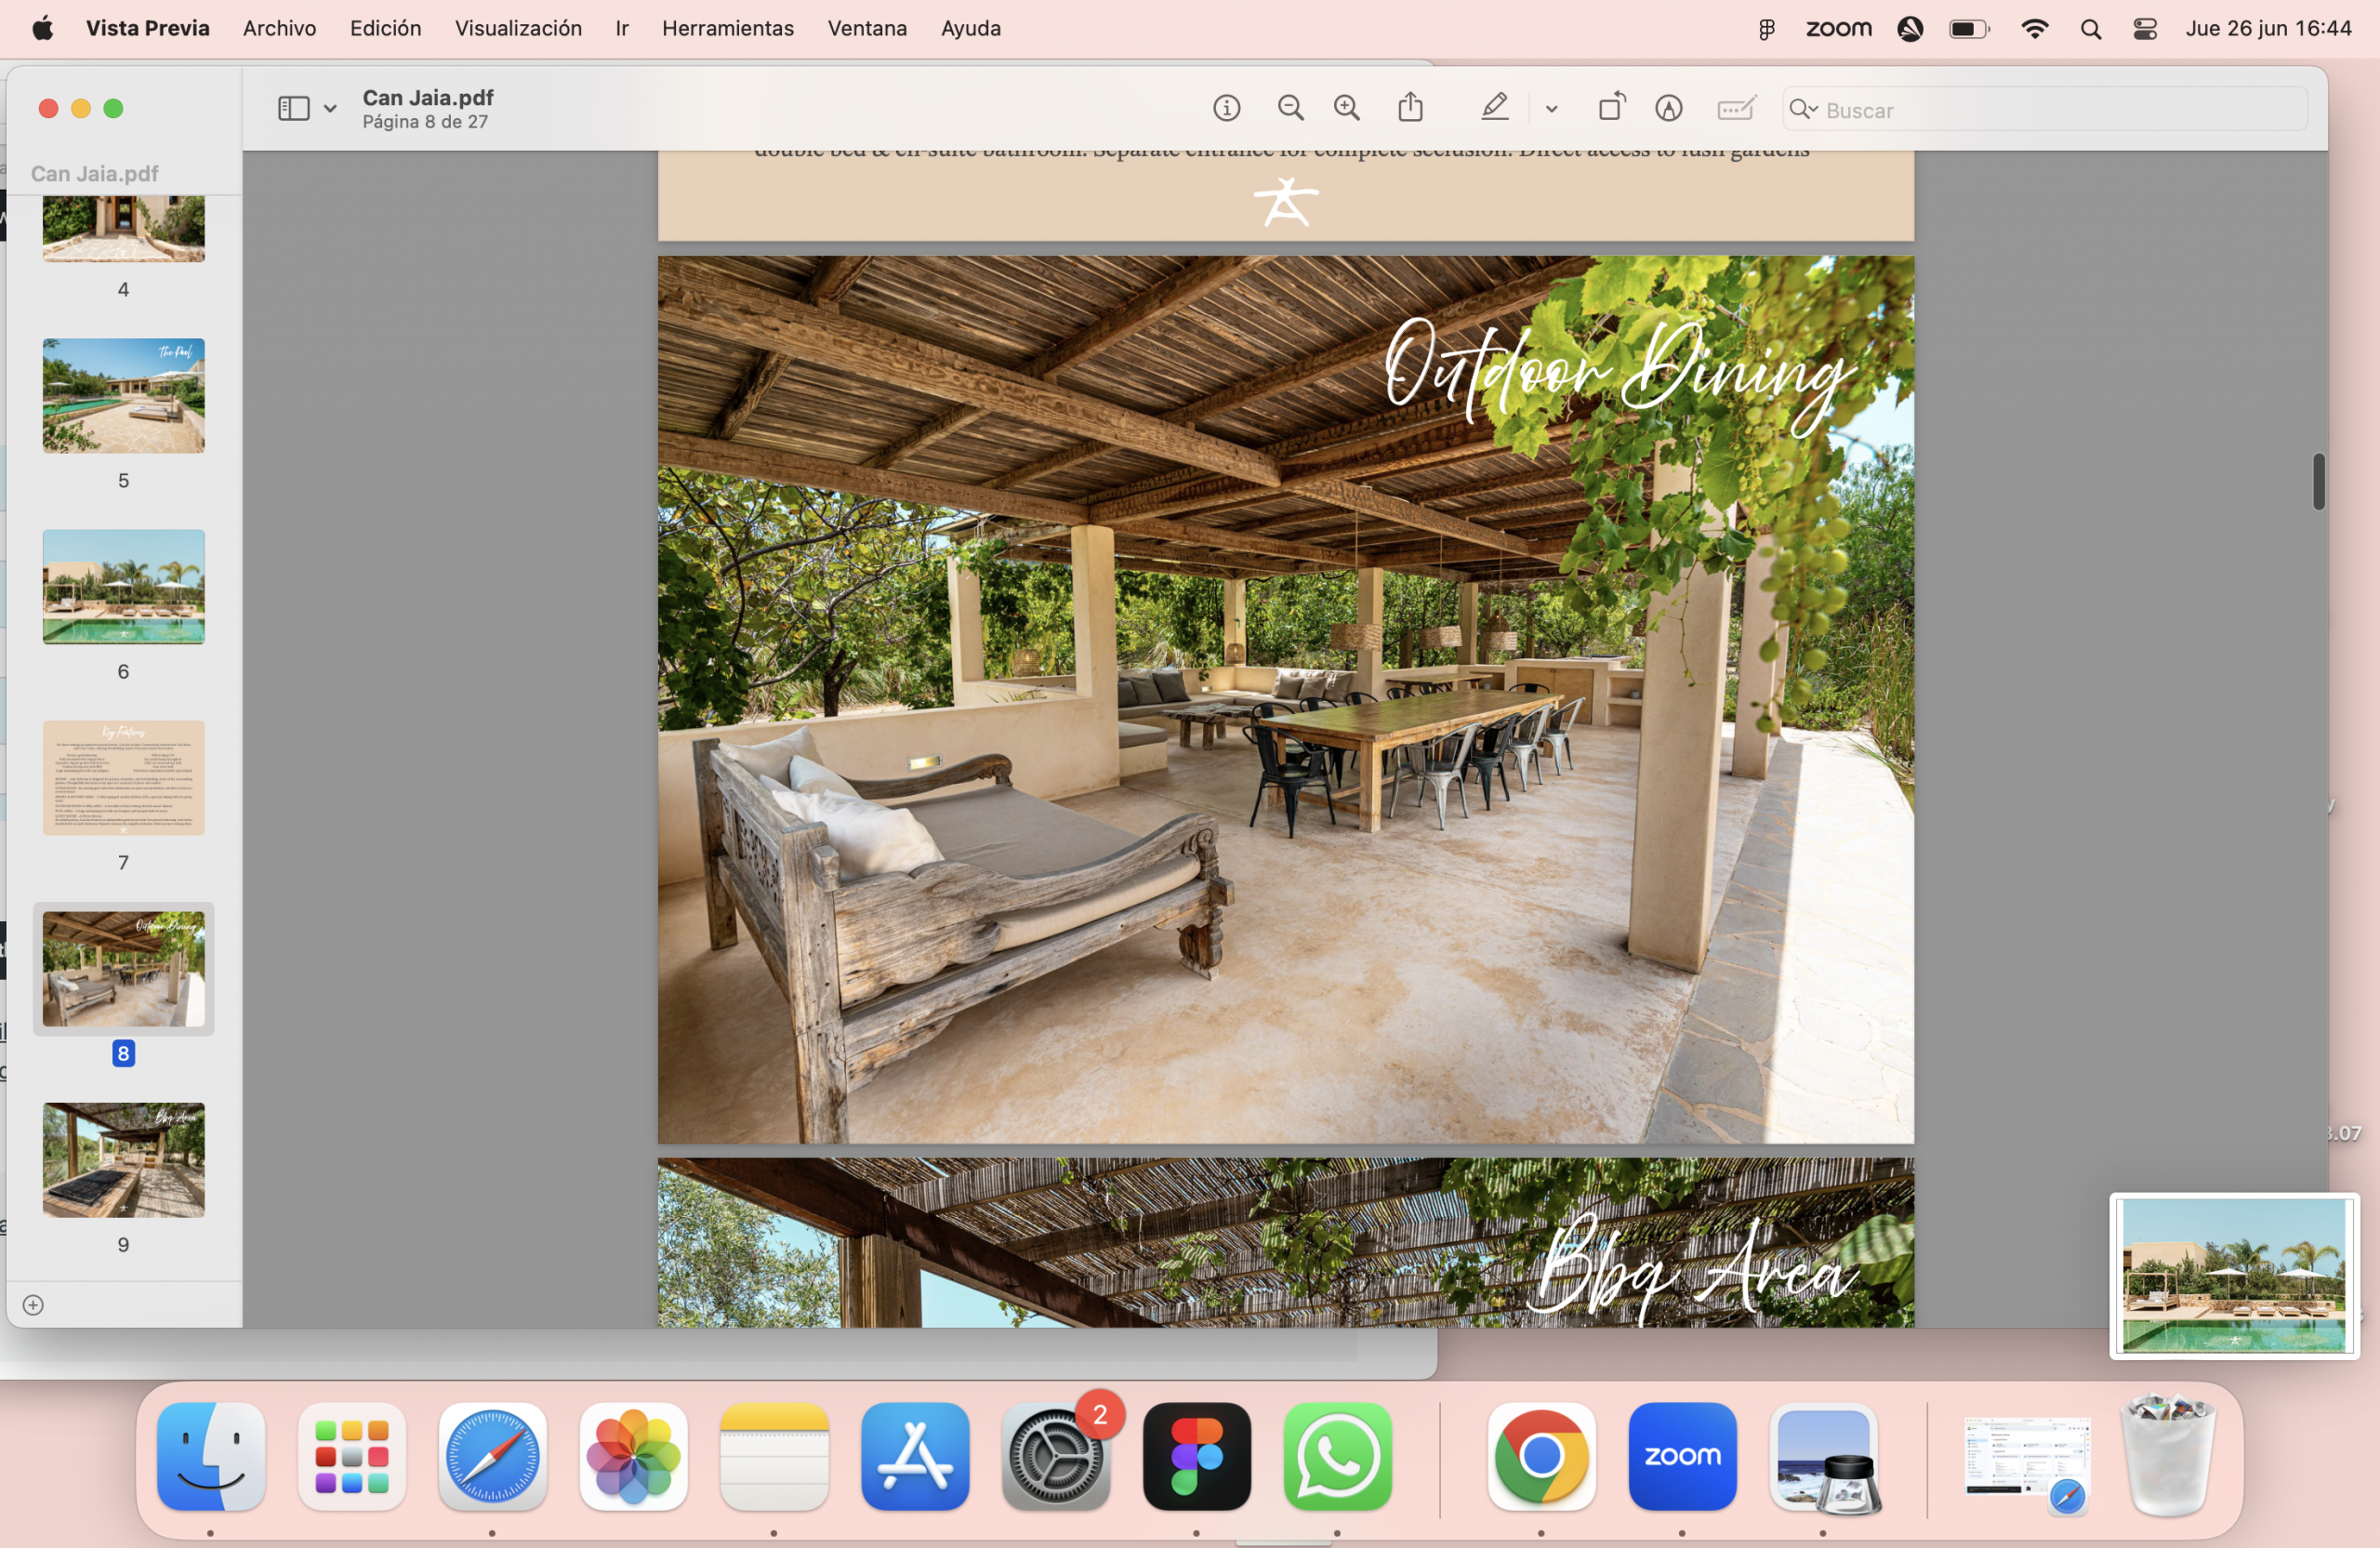This screenshot has width=2380, height=1548.
Task: Show the Markup toolbar circled-pen icon
Action: click(1668, 108)
